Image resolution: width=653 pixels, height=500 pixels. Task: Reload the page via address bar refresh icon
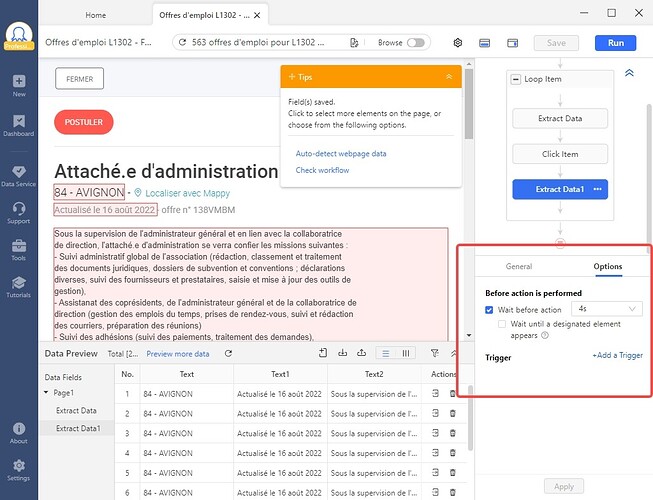coord(182,42)
